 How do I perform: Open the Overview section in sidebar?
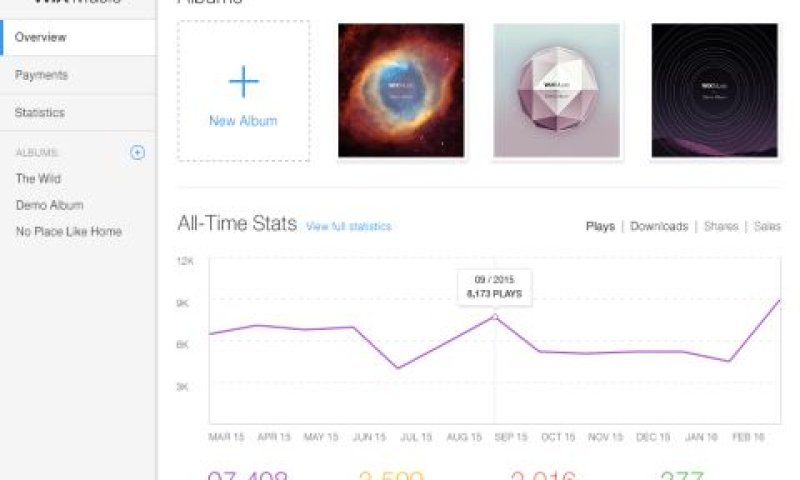(78, 37)
